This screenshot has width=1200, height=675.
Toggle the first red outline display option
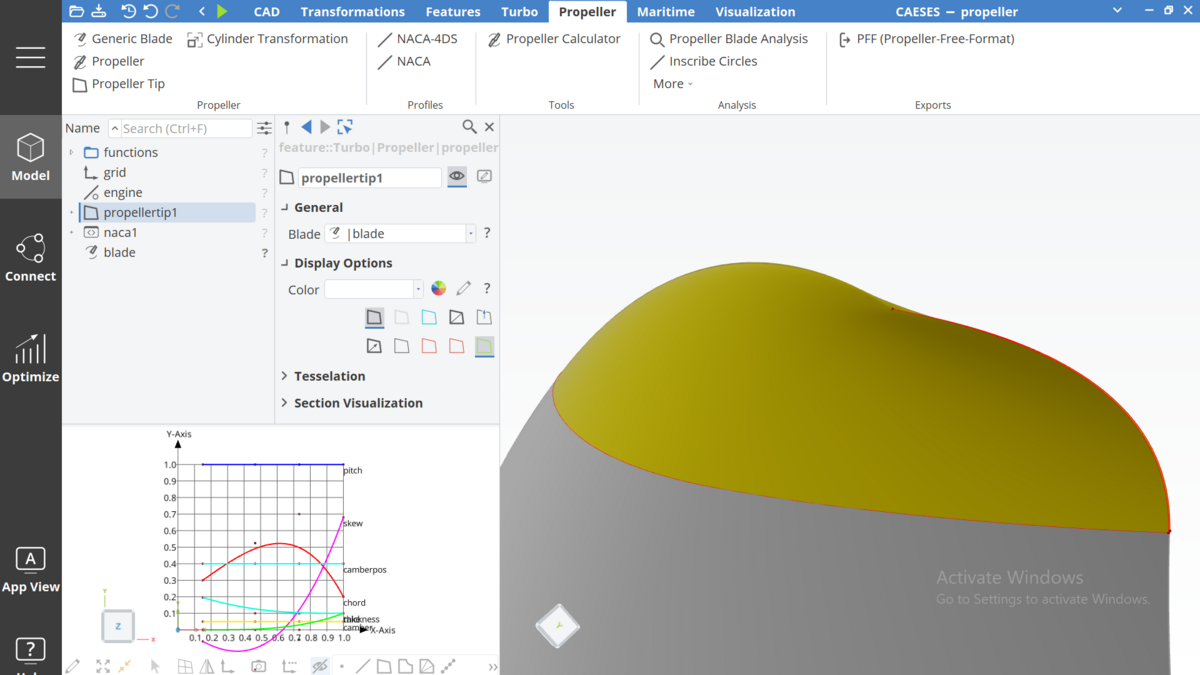click(429, 347)
